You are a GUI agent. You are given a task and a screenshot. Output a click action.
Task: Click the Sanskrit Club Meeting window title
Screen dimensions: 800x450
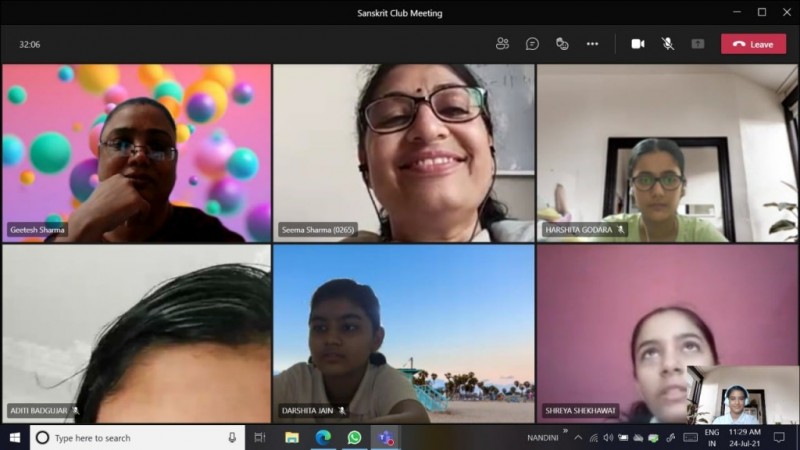(x=399, y=13)
